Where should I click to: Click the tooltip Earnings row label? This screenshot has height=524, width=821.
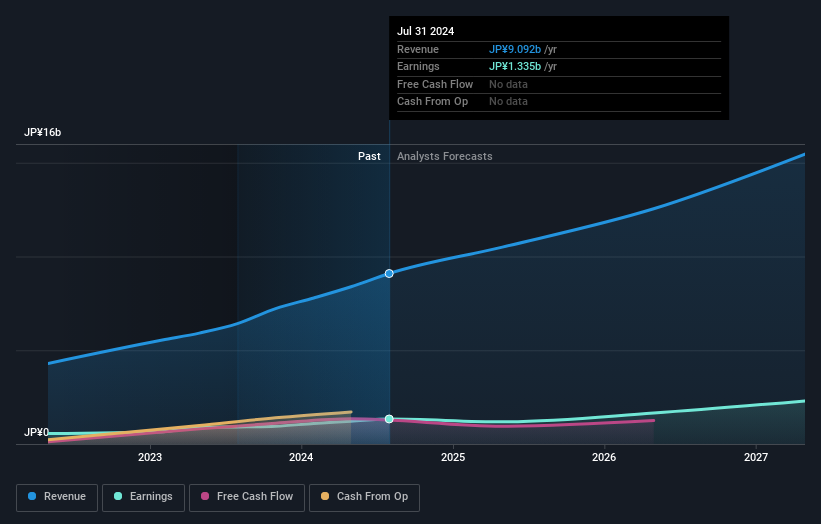418,66
